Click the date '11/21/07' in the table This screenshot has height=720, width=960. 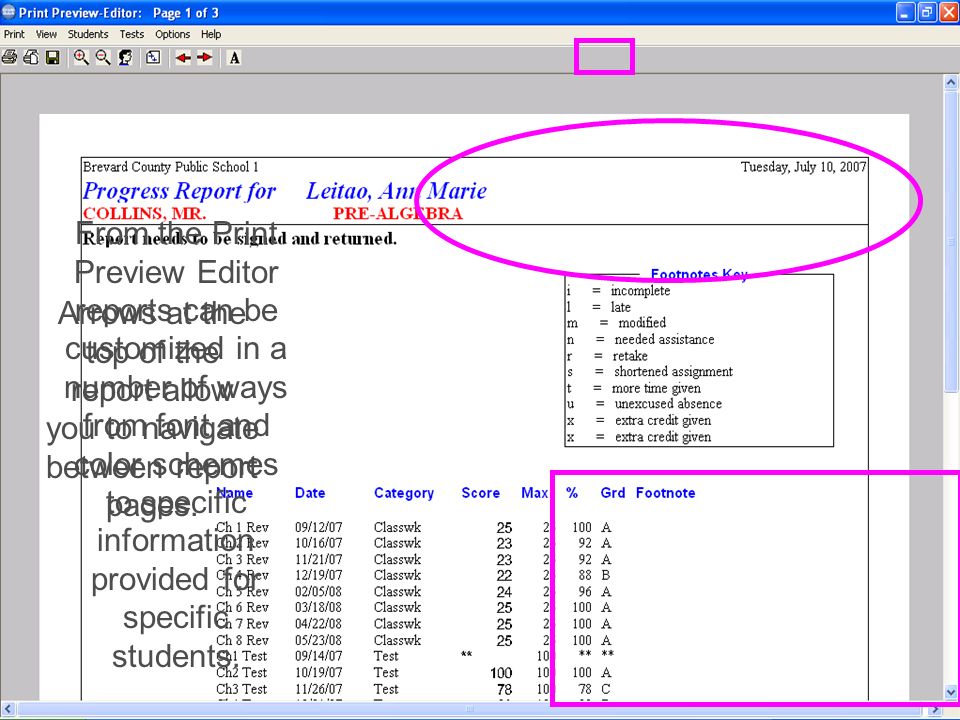[x=318, y=559]
